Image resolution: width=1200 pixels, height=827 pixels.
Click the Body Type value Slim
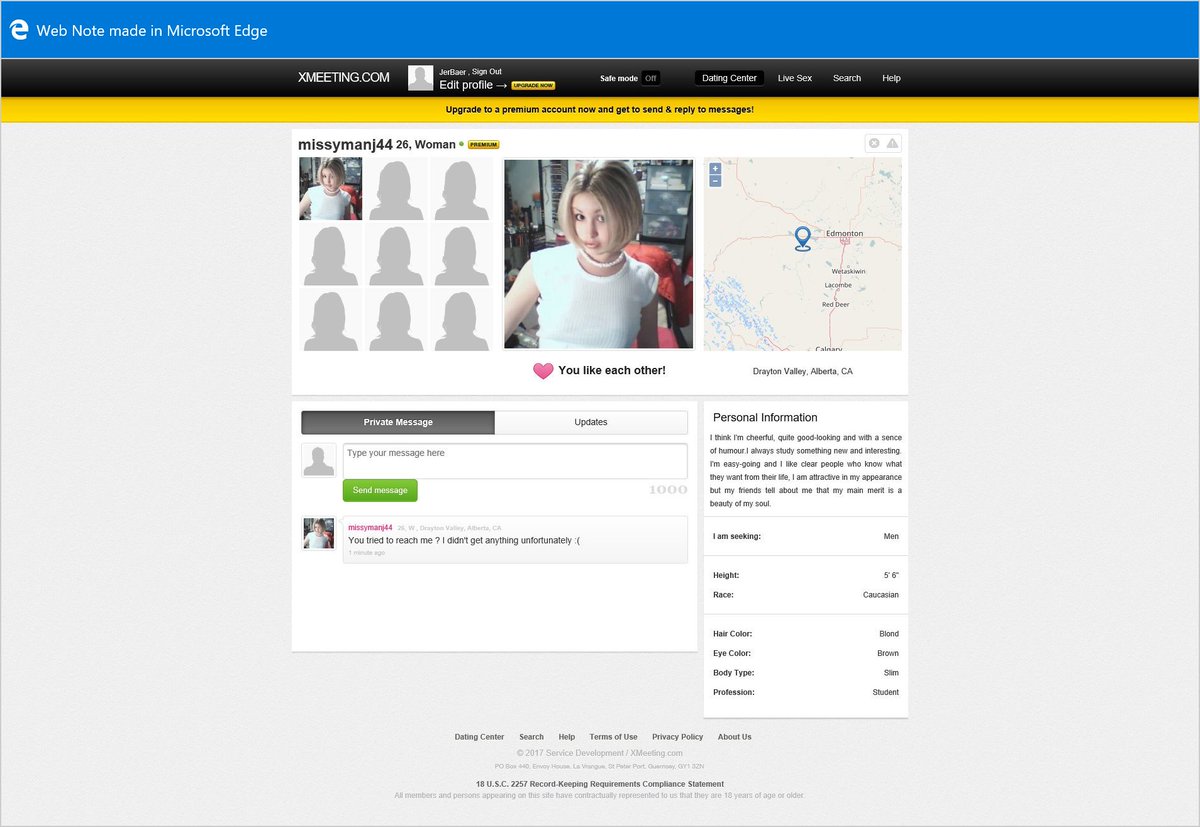(x=891, y=673)
